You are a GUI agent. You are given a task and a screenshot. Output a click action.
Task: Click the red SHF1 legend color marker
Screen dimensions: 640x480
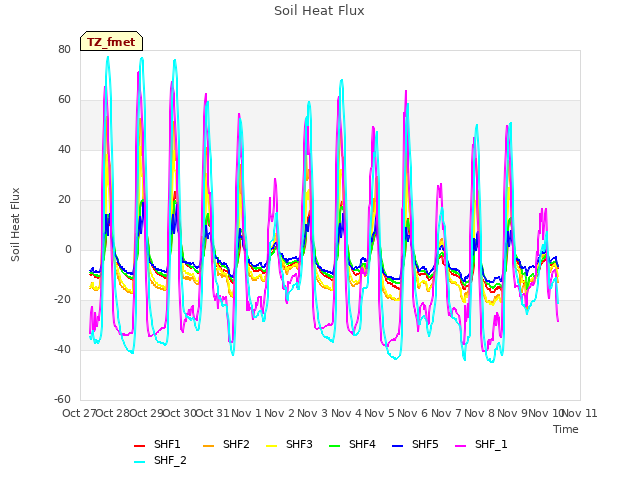(x=140, y=446)
